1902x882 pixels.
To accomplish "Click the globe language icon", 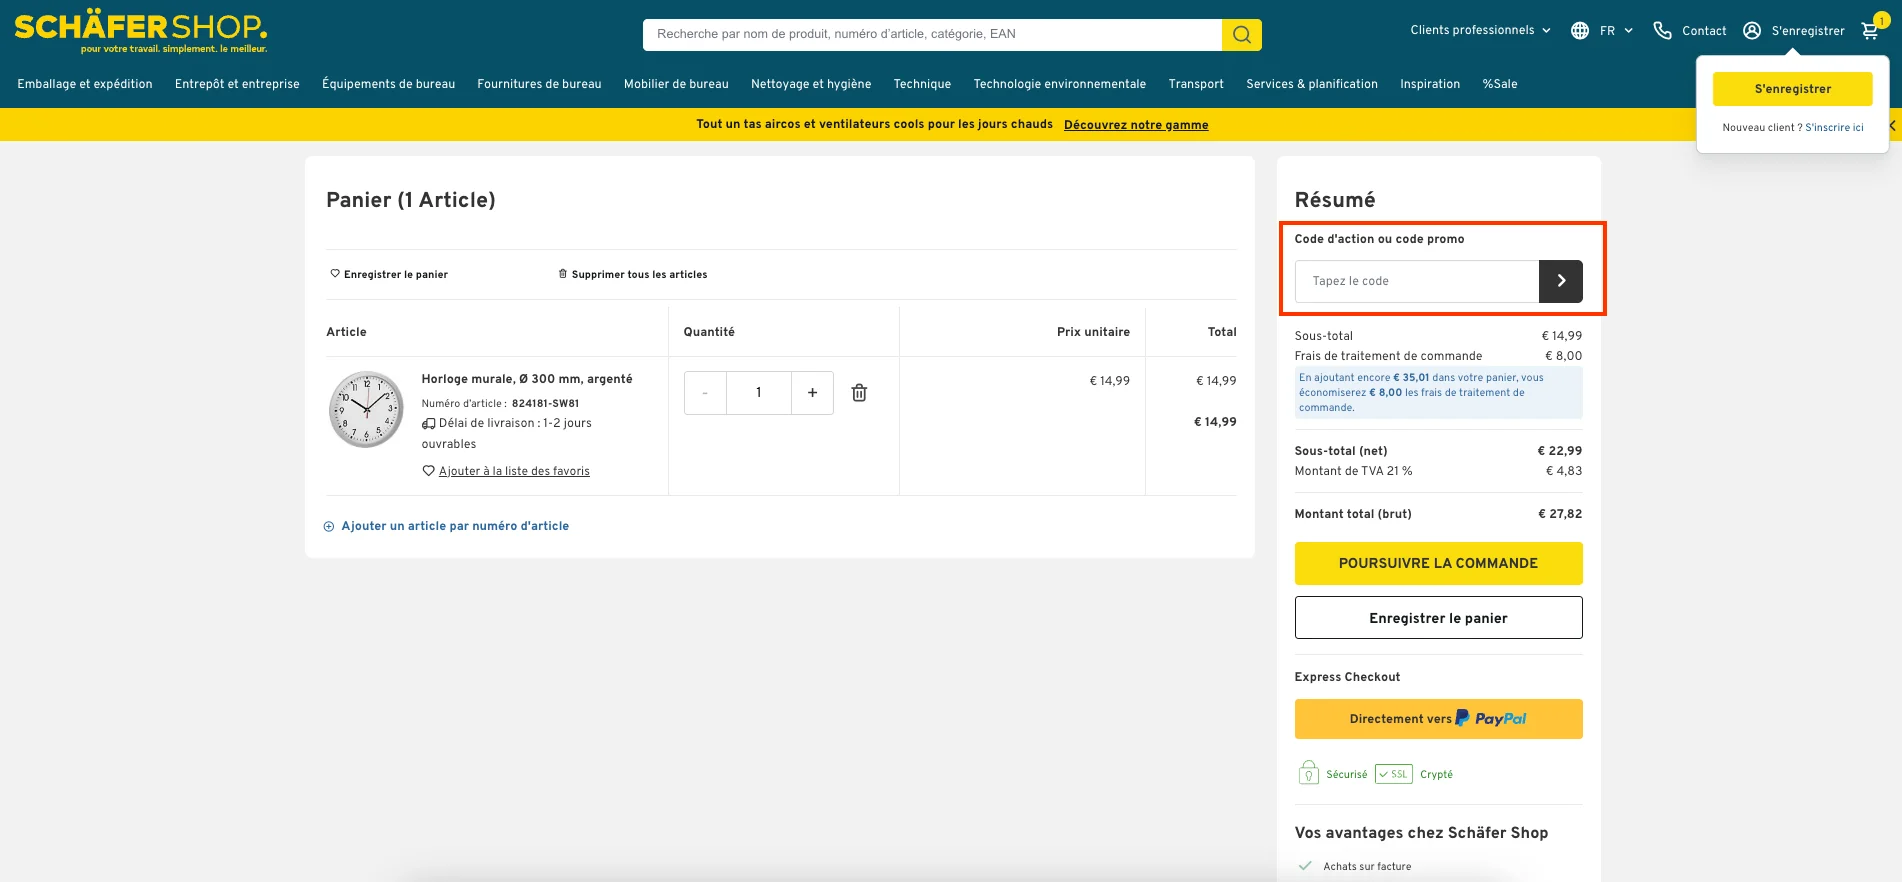I will [1580, 31].
